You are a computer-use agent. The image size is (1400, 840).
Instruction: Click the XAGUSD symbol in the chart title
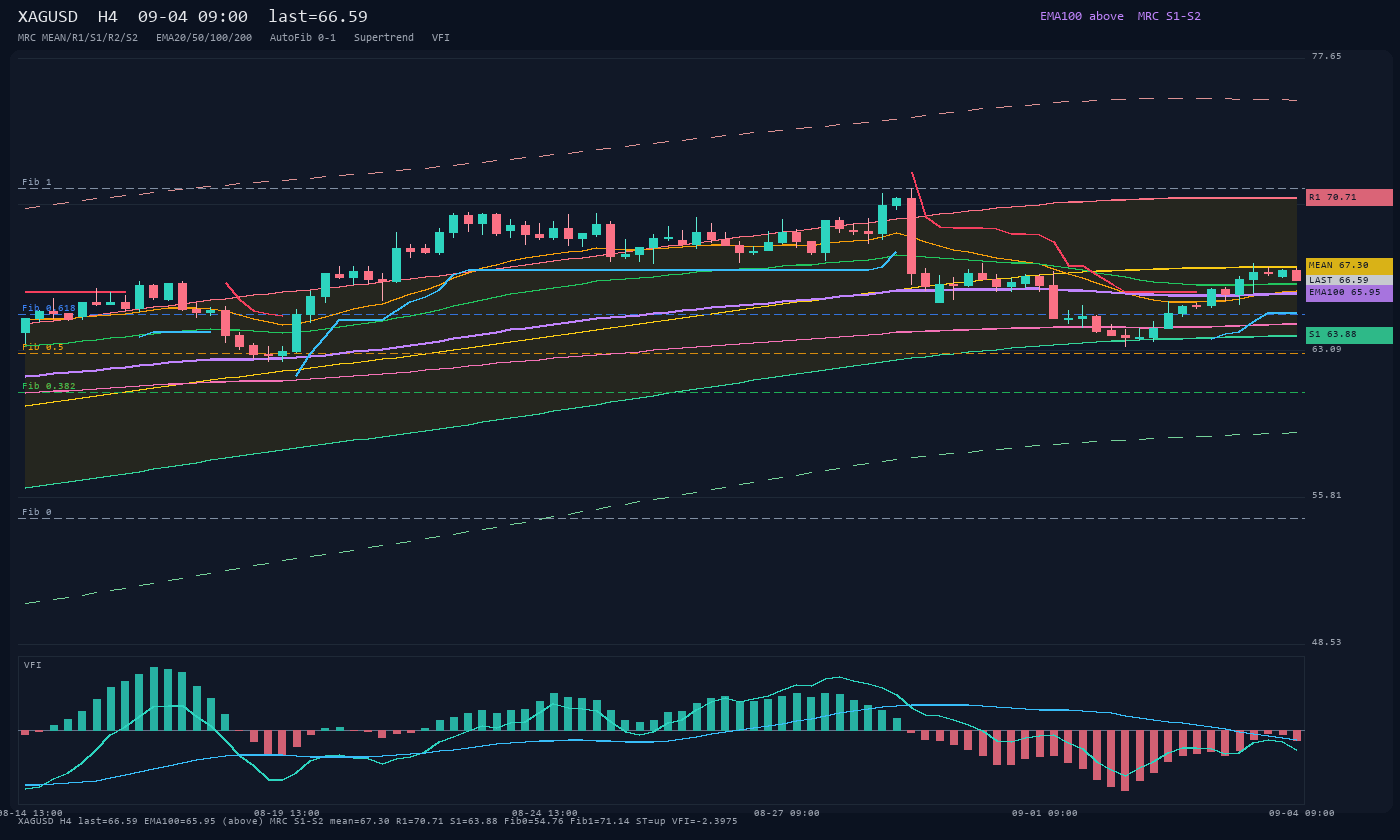click(x=48, y=17)
